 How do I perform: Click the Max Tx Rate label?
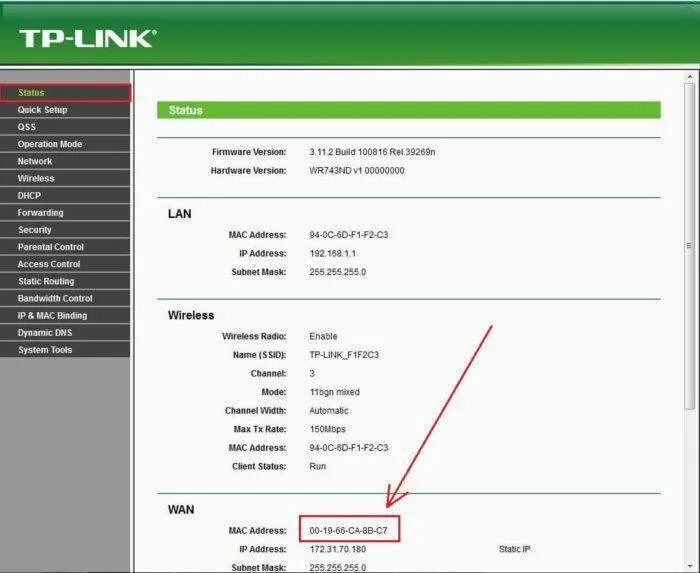click(260, 429)
